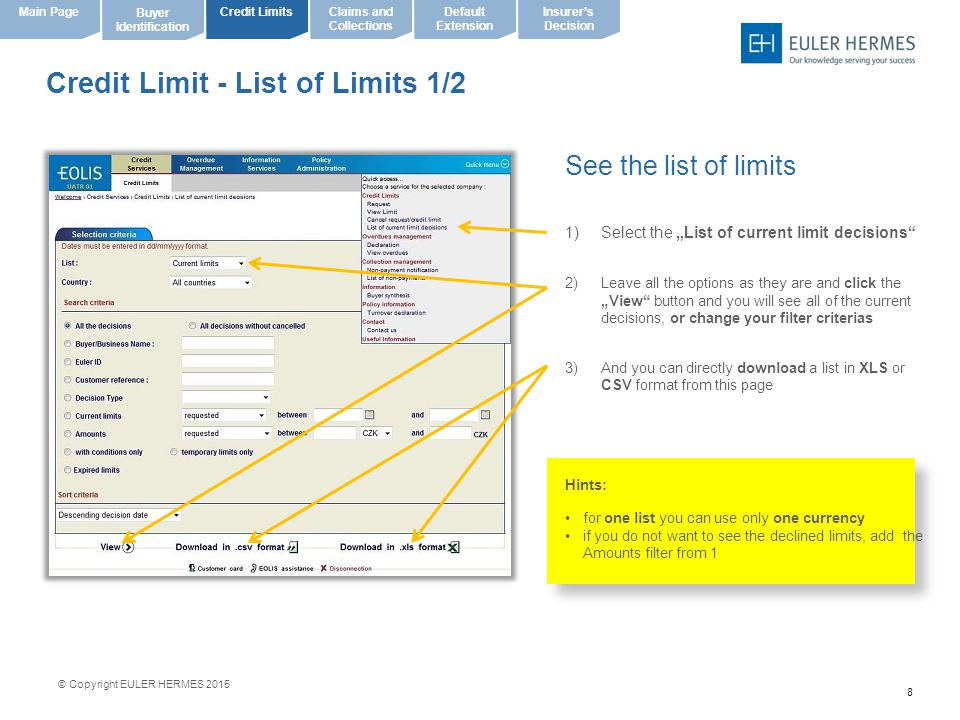960x720 pixels.
Task: Open Insurer's Decision tab
Action: click(568, 18)
